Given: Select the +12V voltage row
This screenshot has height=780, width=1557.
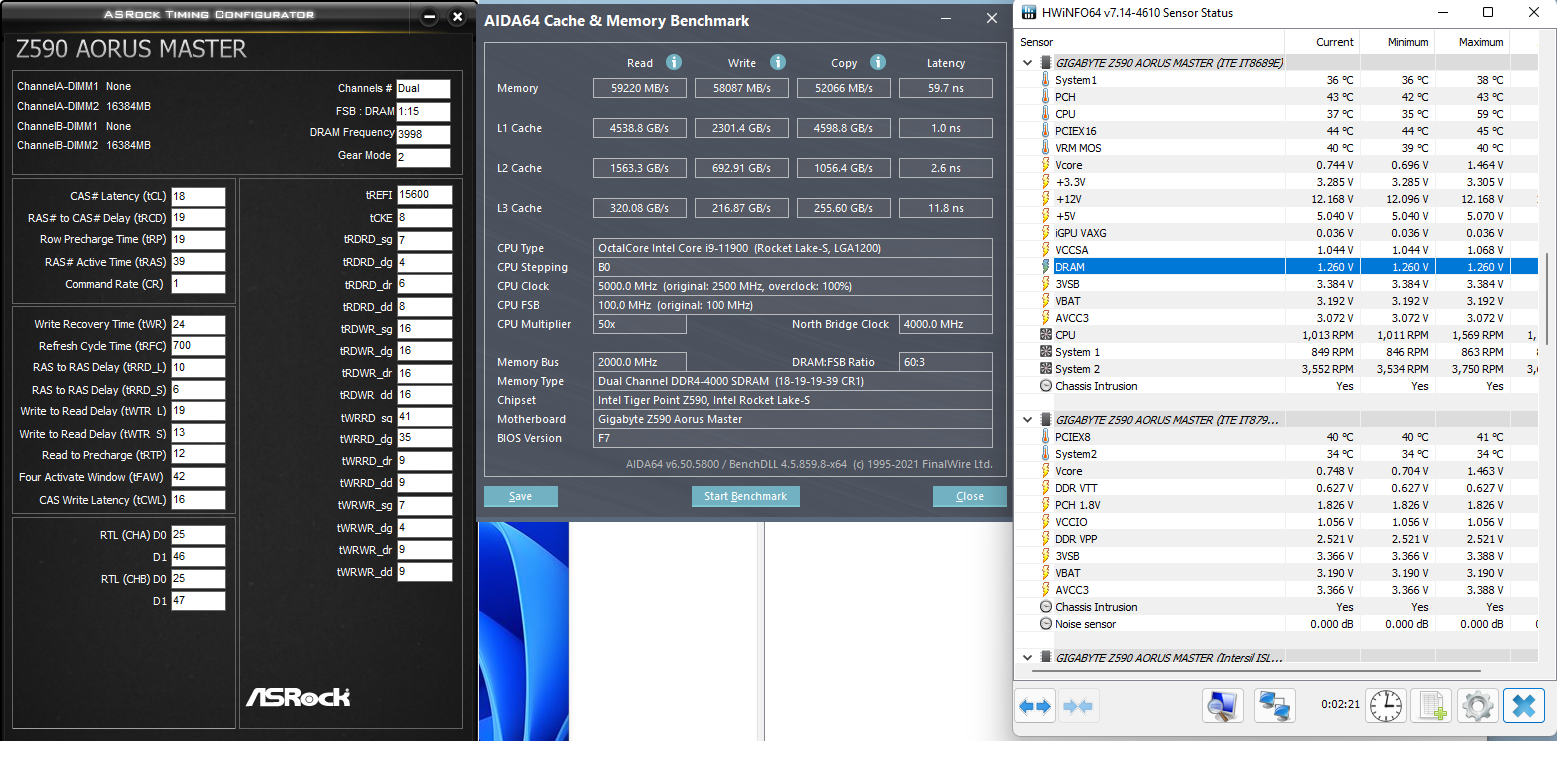Looking at the screenshot, I should click(x=1277, y=199).
